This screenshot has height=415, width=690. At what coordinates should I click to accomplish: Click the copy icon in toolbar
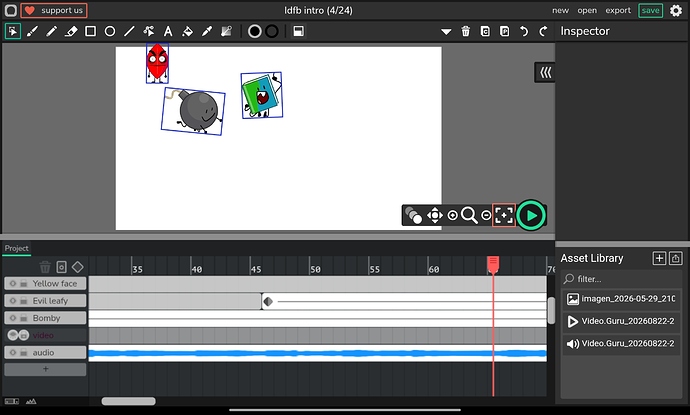[485, 31]
